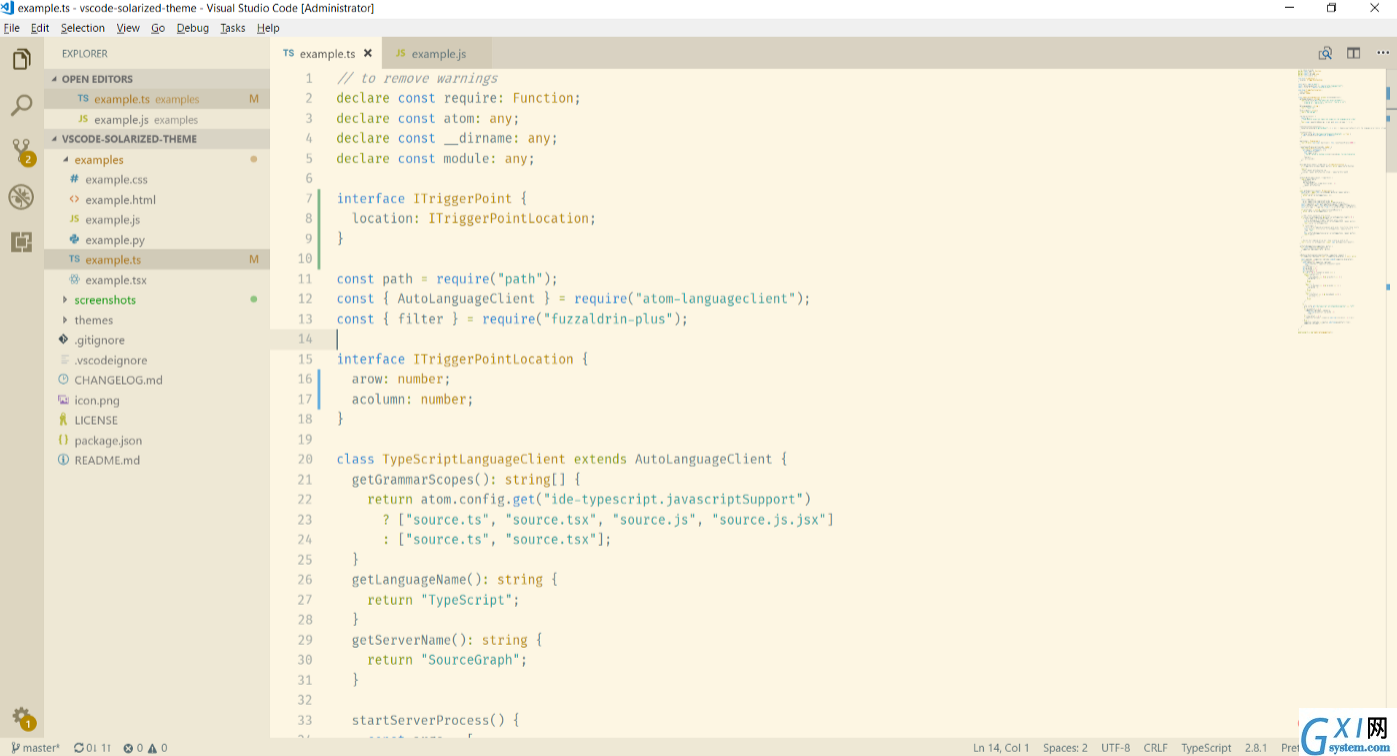Collapse the OPEN EDITORS section
The height and width of the screenshot is (756, 1397).
[157, 79]
